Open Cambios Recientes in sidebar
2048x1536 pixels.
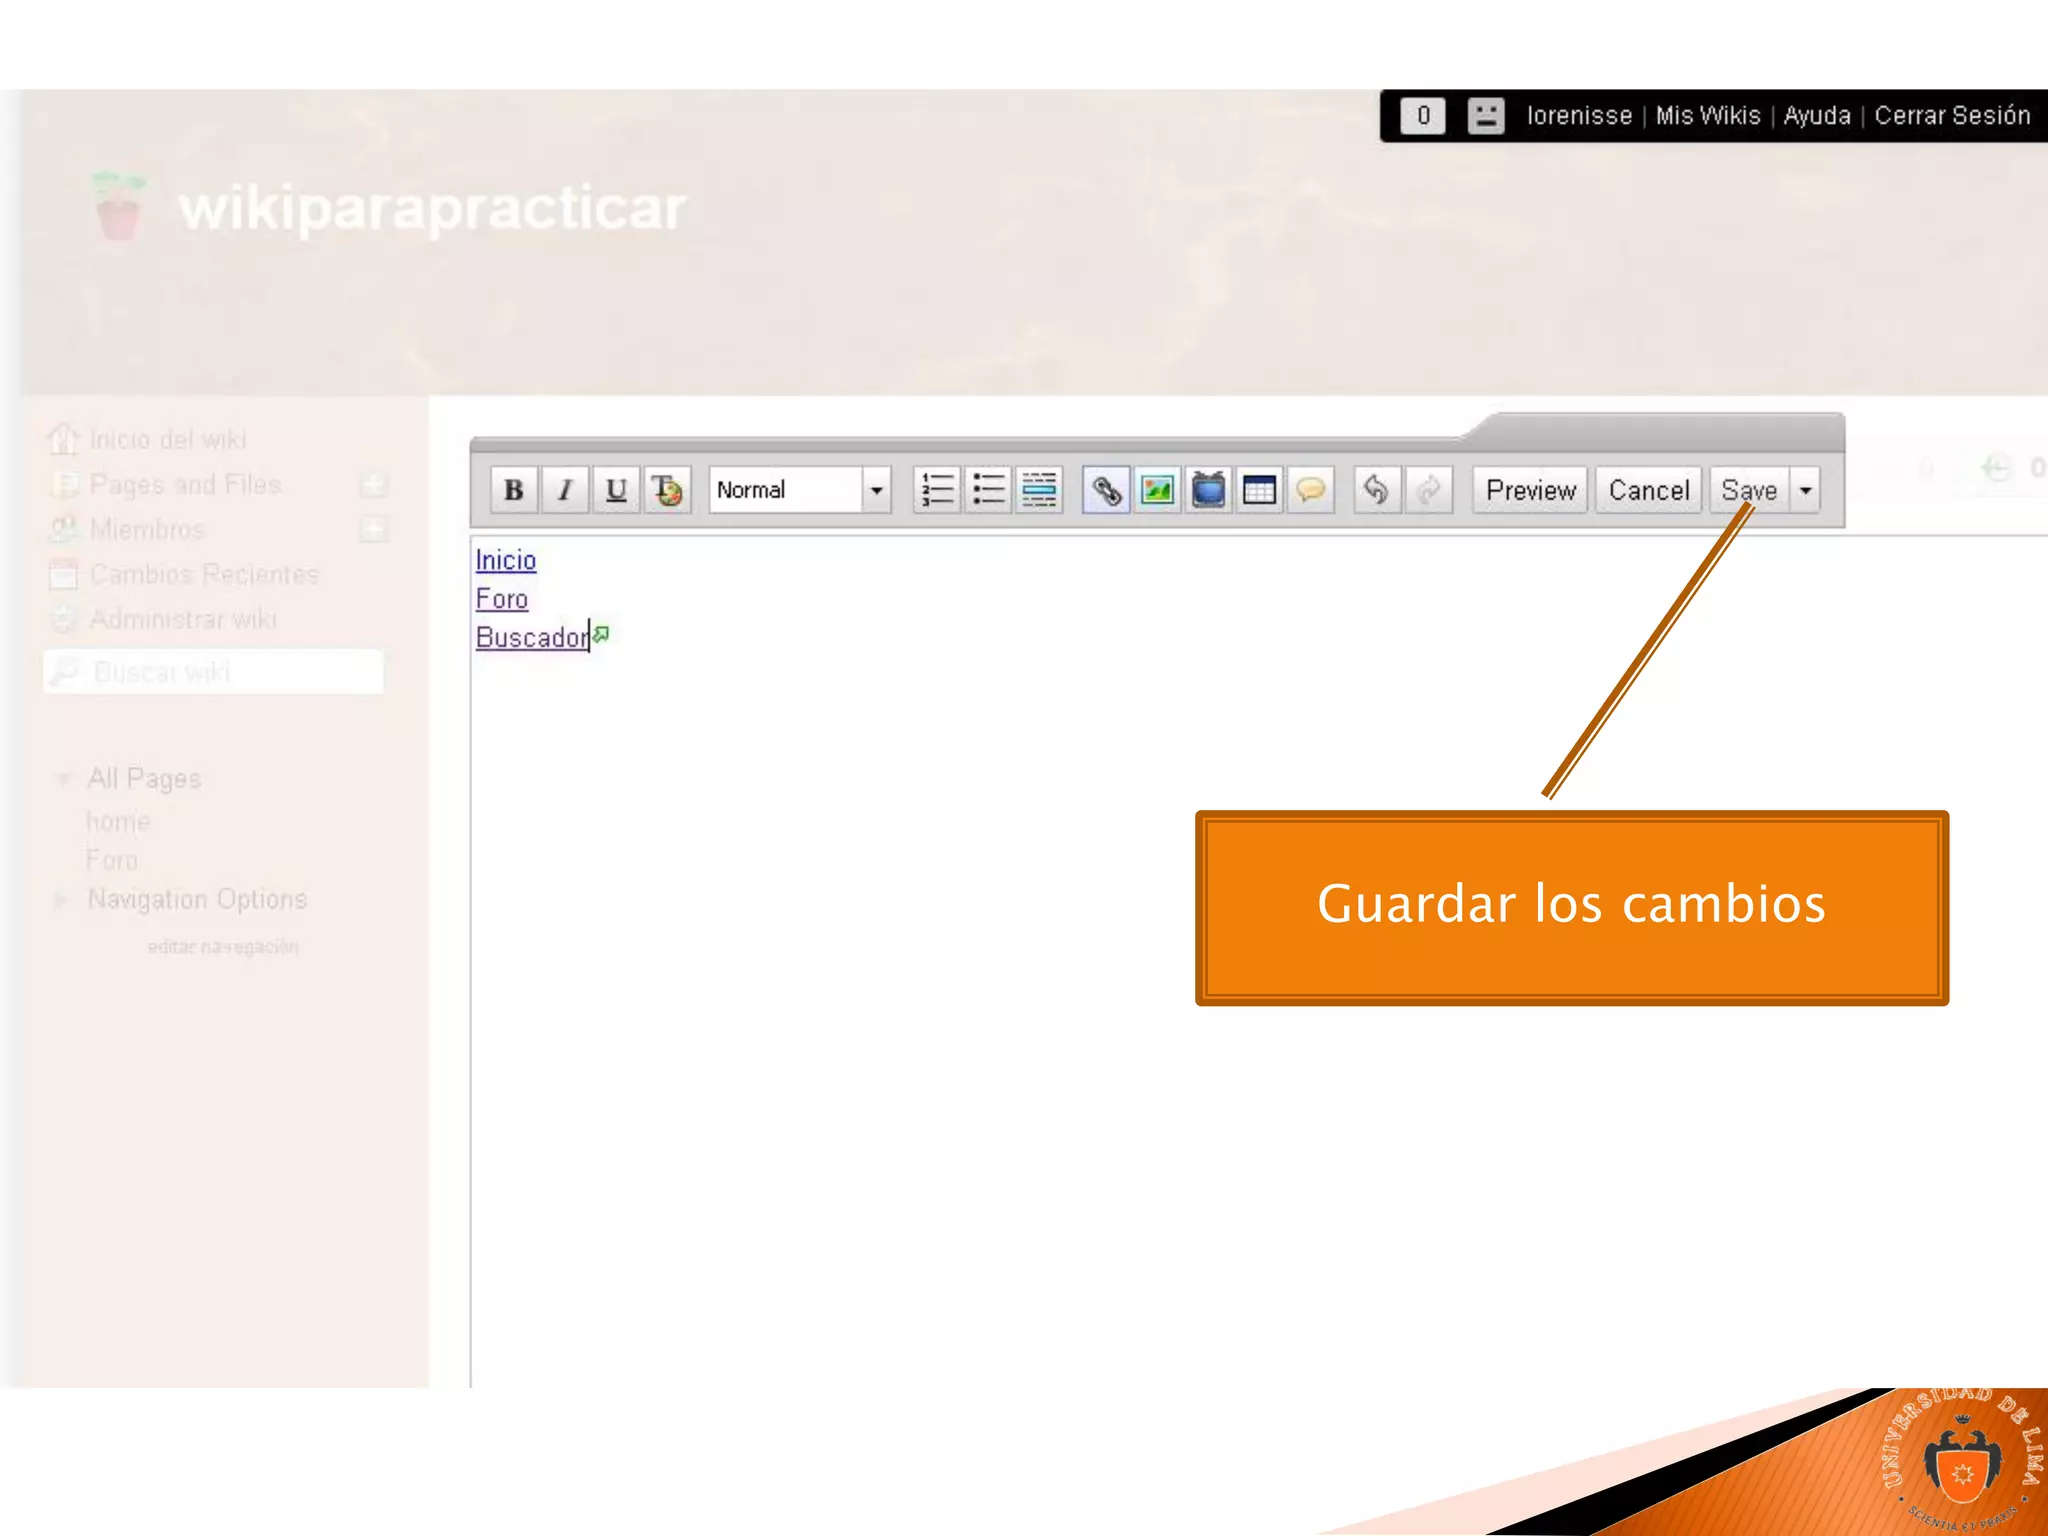204,575
